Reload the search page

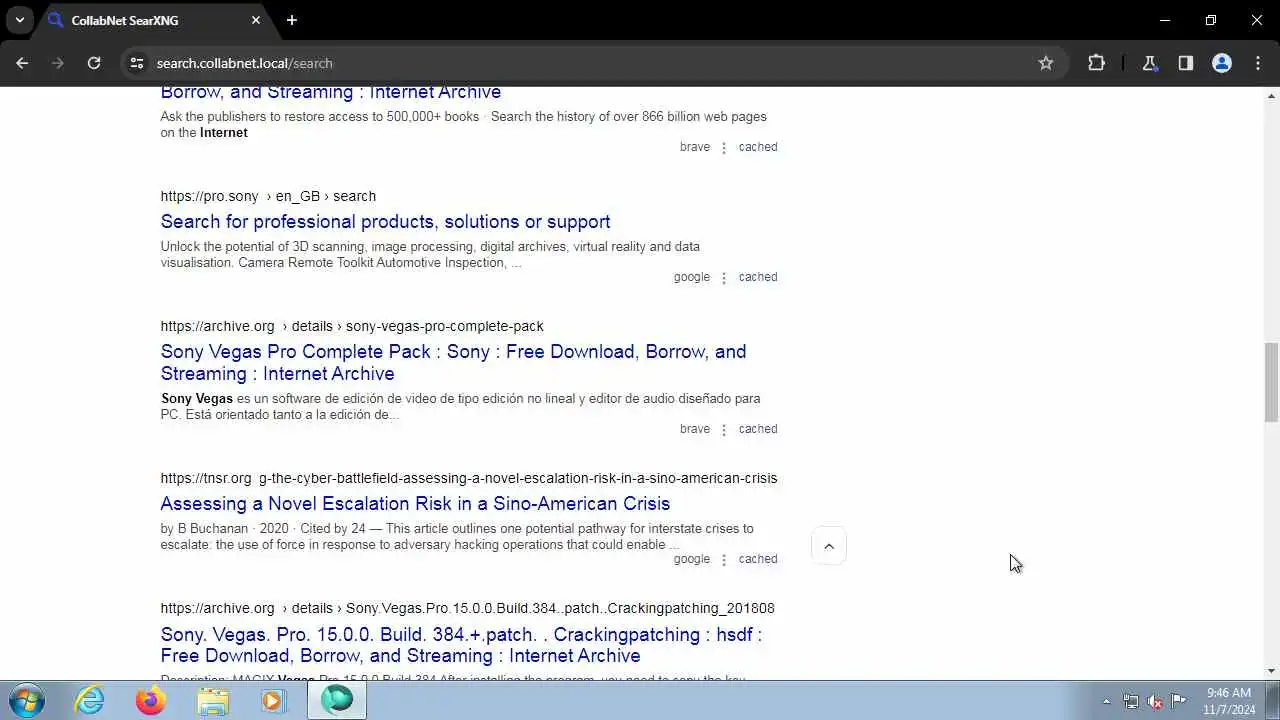pyautogui.click(x=94, y=63)
